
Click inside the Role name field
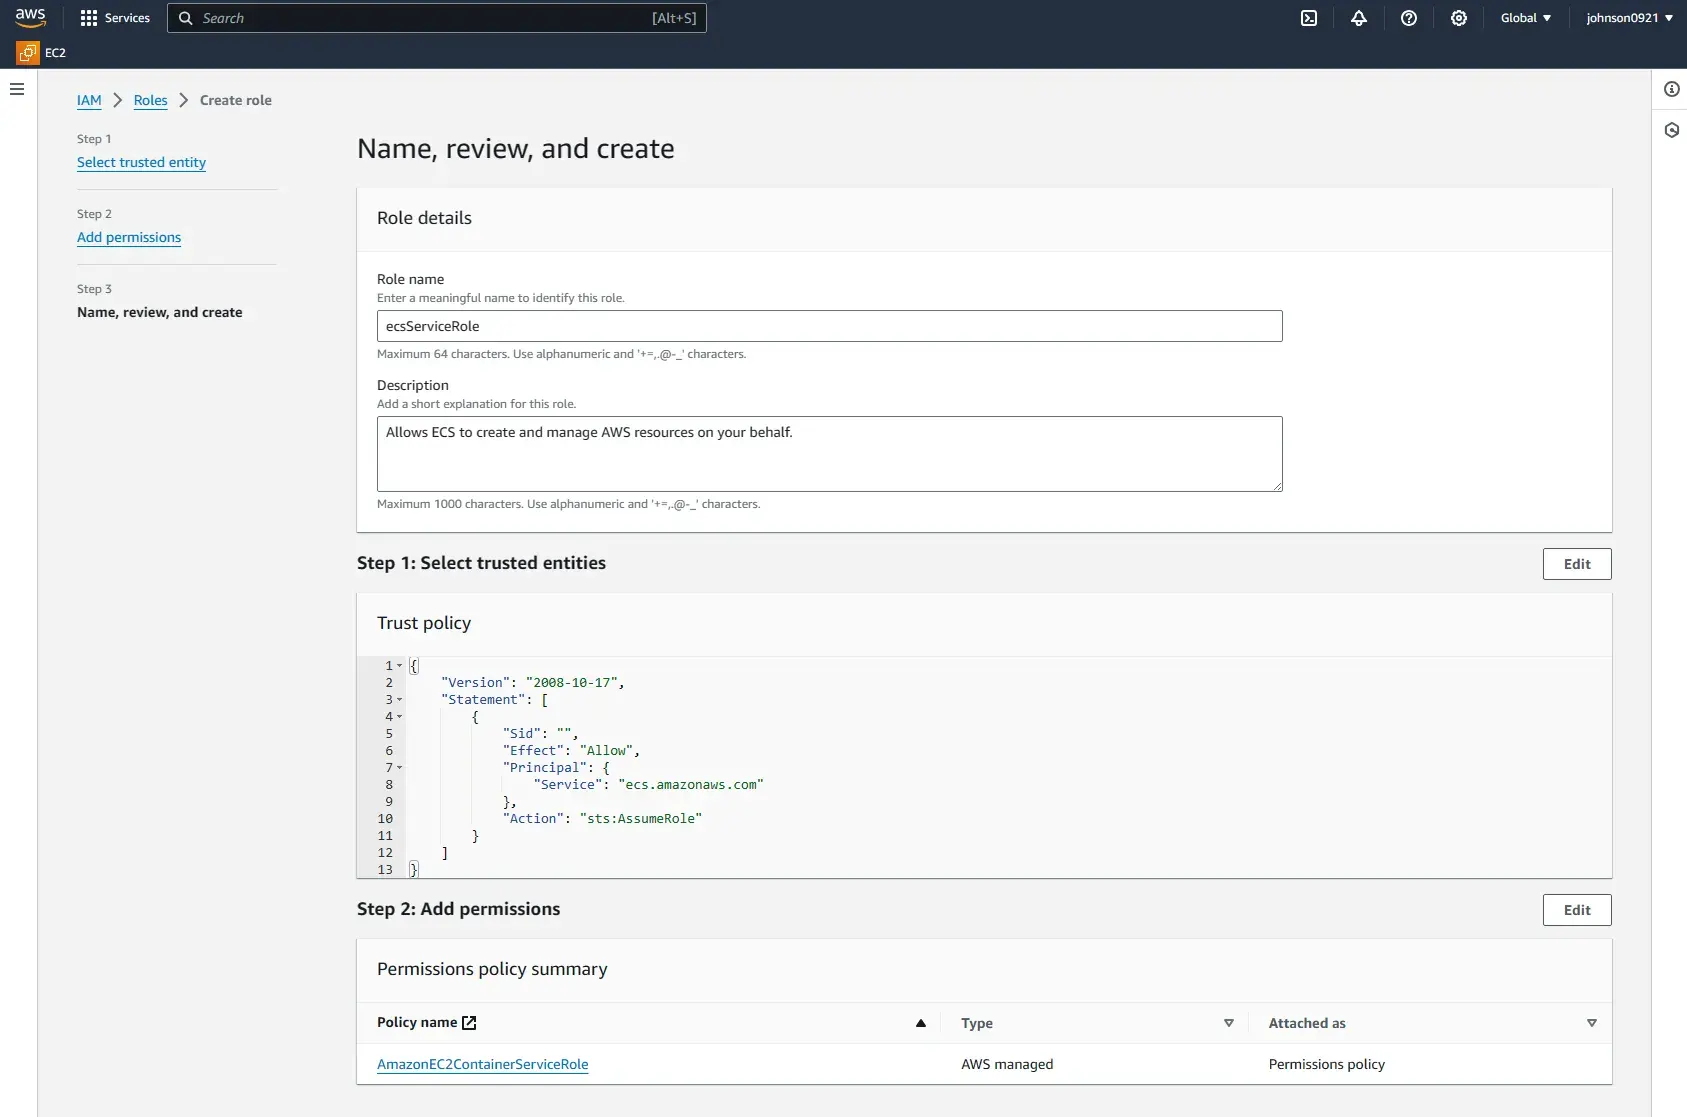829,326
